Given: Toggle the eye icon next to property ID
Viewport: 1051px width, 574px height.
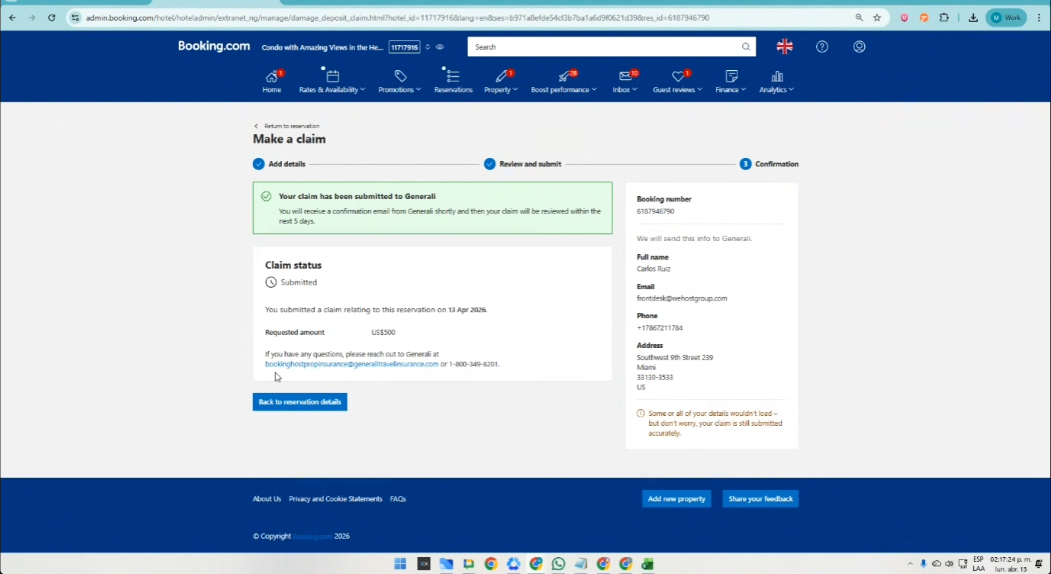Looking at the screenshot, I should (x=440, y=47).
